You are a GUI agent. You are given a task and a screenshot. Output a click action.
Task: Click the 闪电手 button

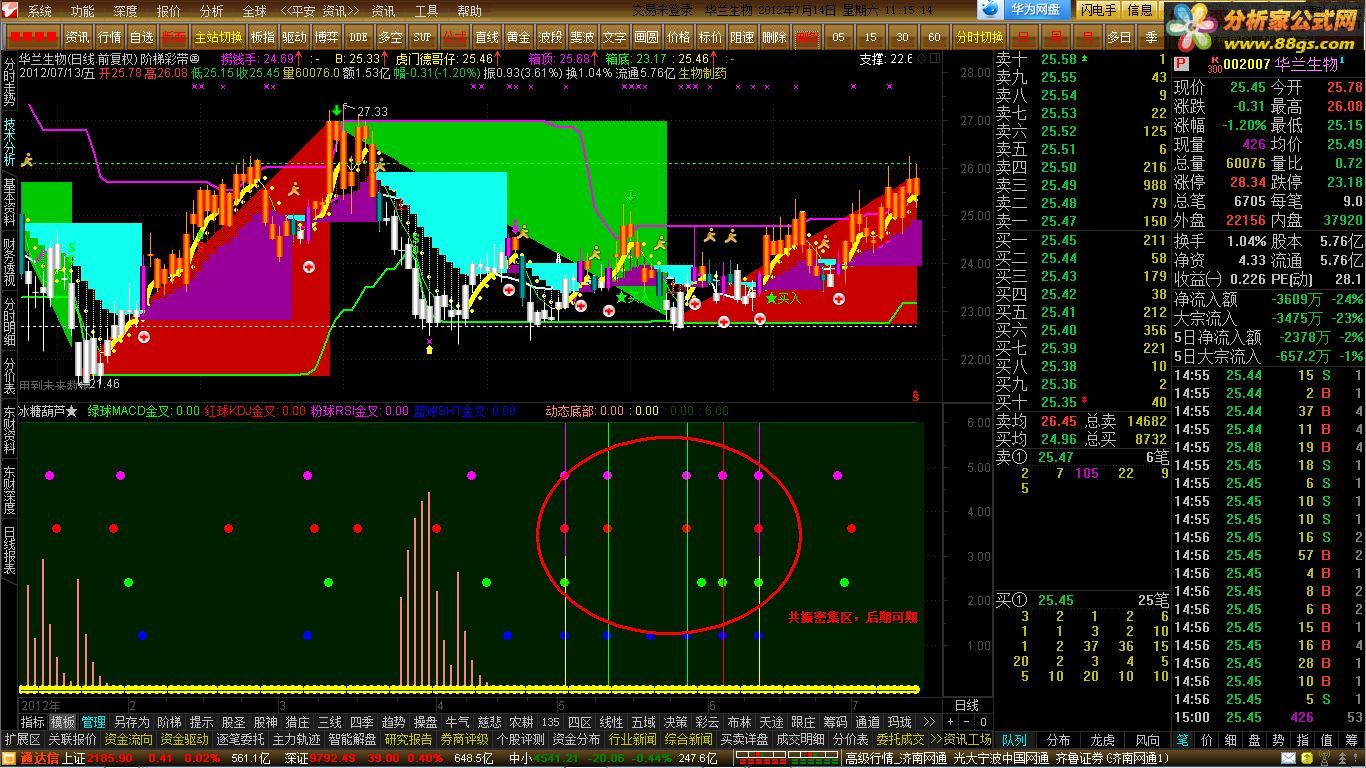[x=1098, y=10]
